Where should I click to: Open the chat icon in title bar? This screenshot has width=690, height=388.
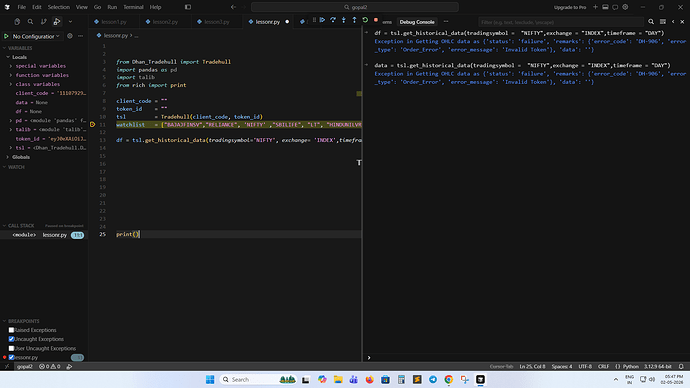click(x=615, y=7)
